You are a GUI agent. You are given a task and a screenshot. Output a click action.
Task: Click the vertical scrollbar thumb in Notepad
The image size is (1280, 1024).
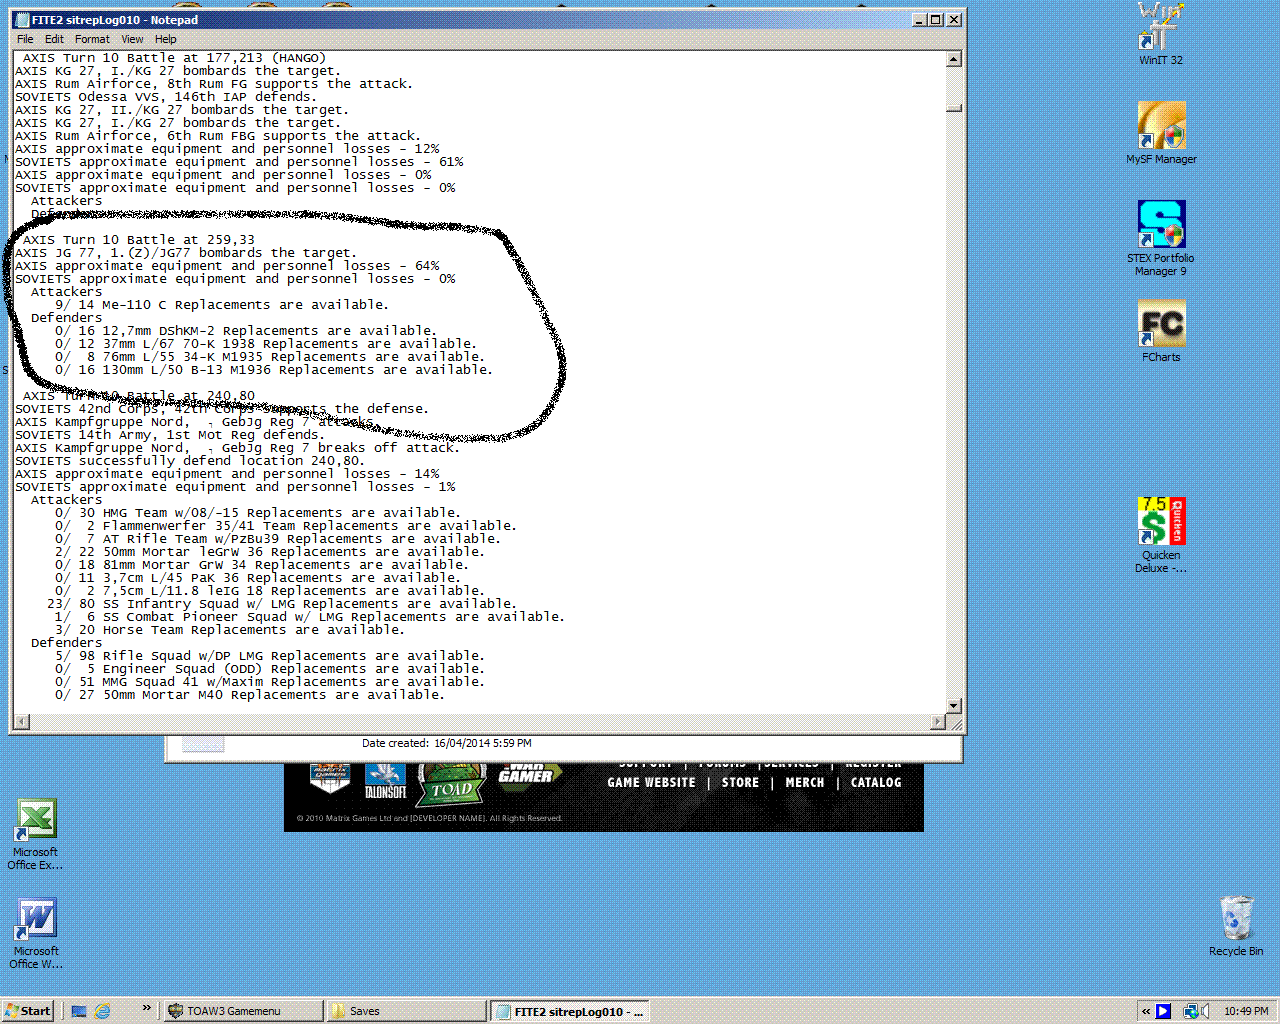coord(953,108)
